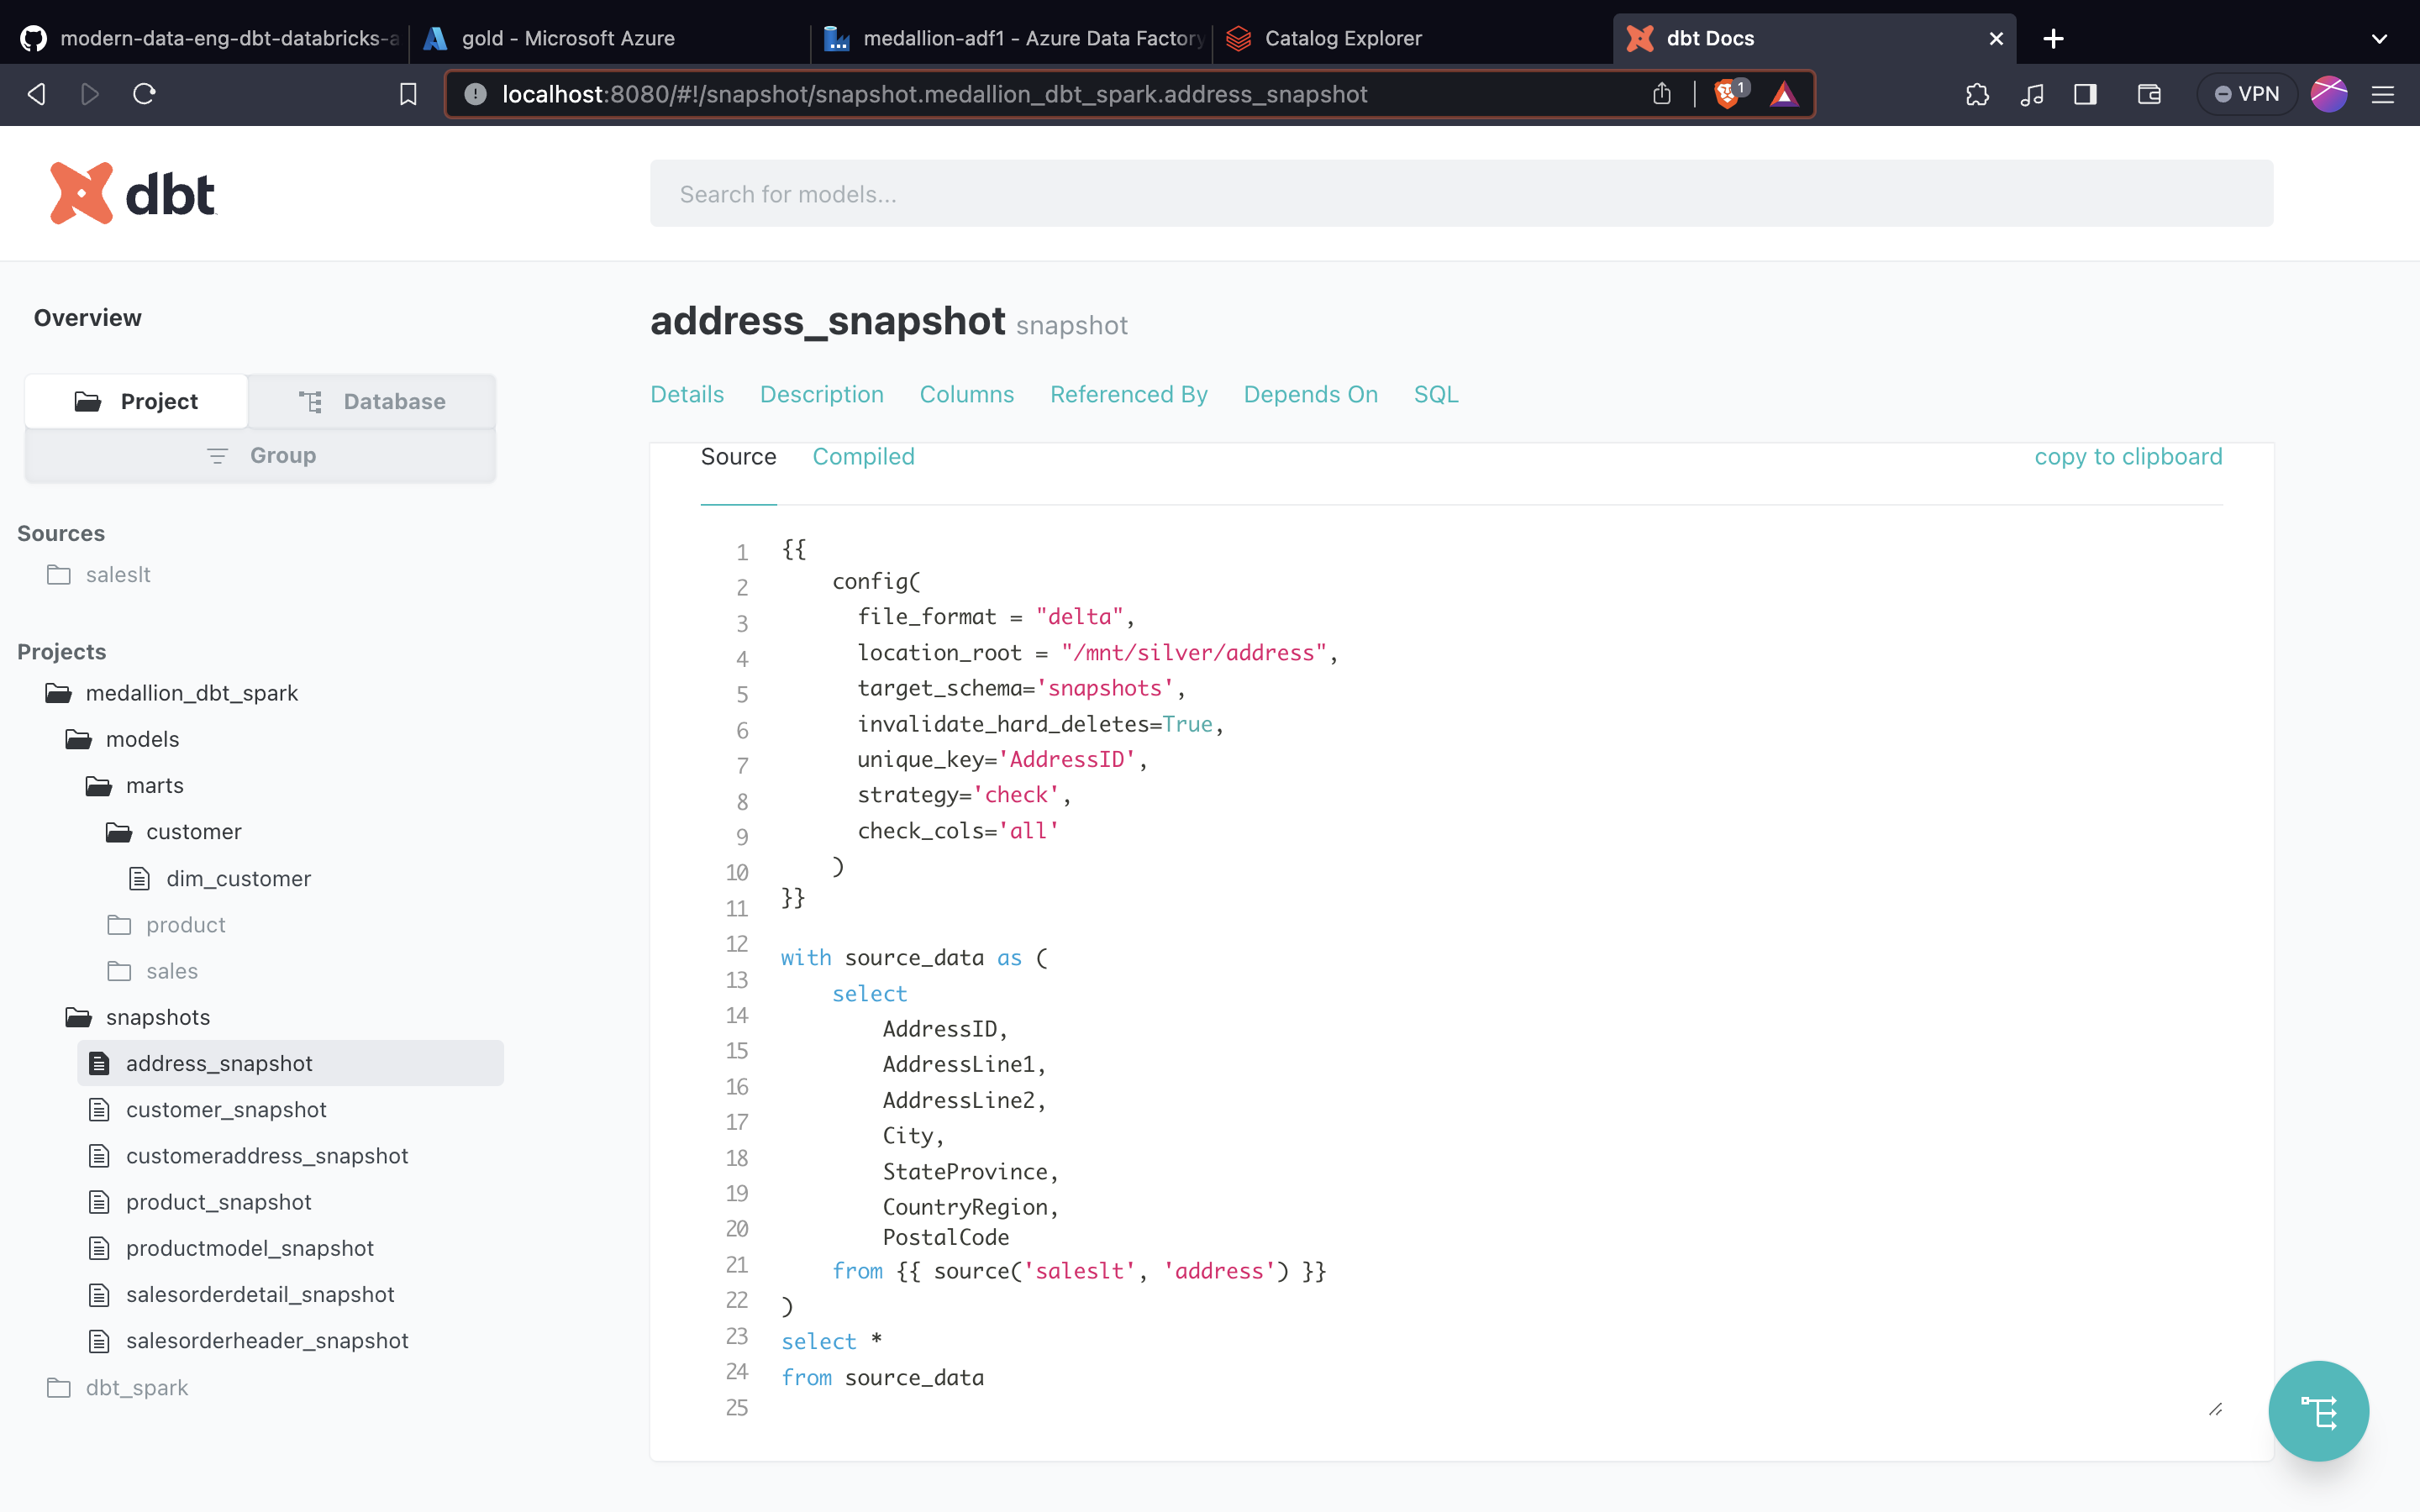The height and width of the screenshot is (1512, 2420).
Task: Close the dbt Docs tab
Action: coord(1996,38)
